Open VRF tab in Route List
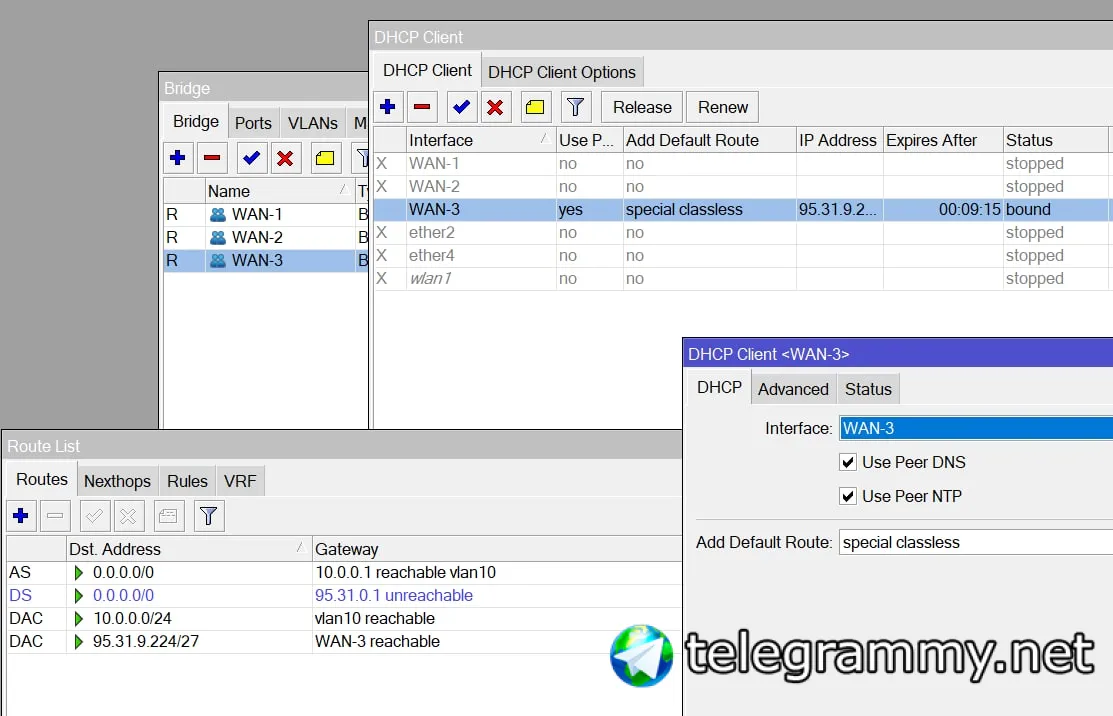 coord(240,481)
